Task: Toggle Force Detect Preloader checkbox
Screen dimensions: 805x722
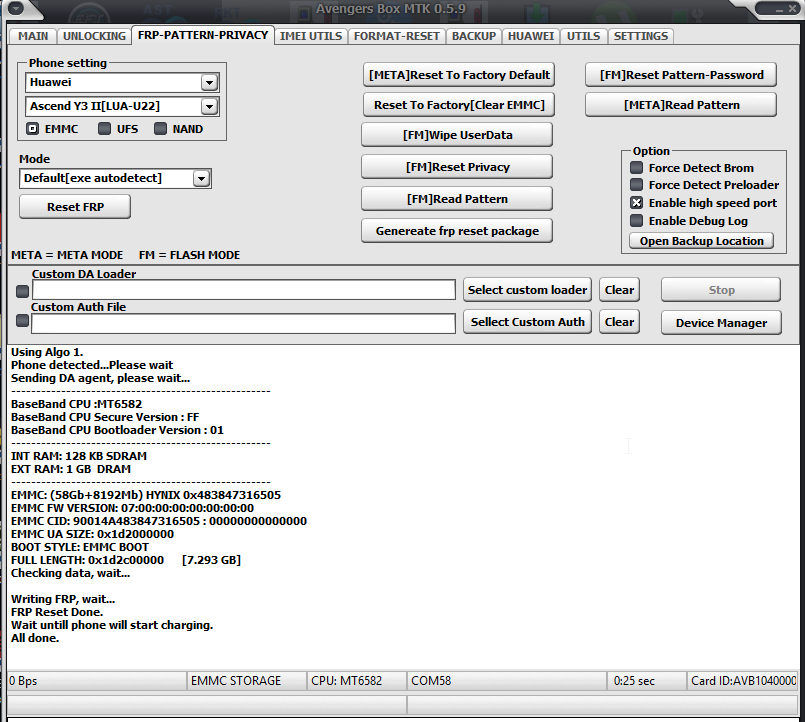Action: pos(636,185)
